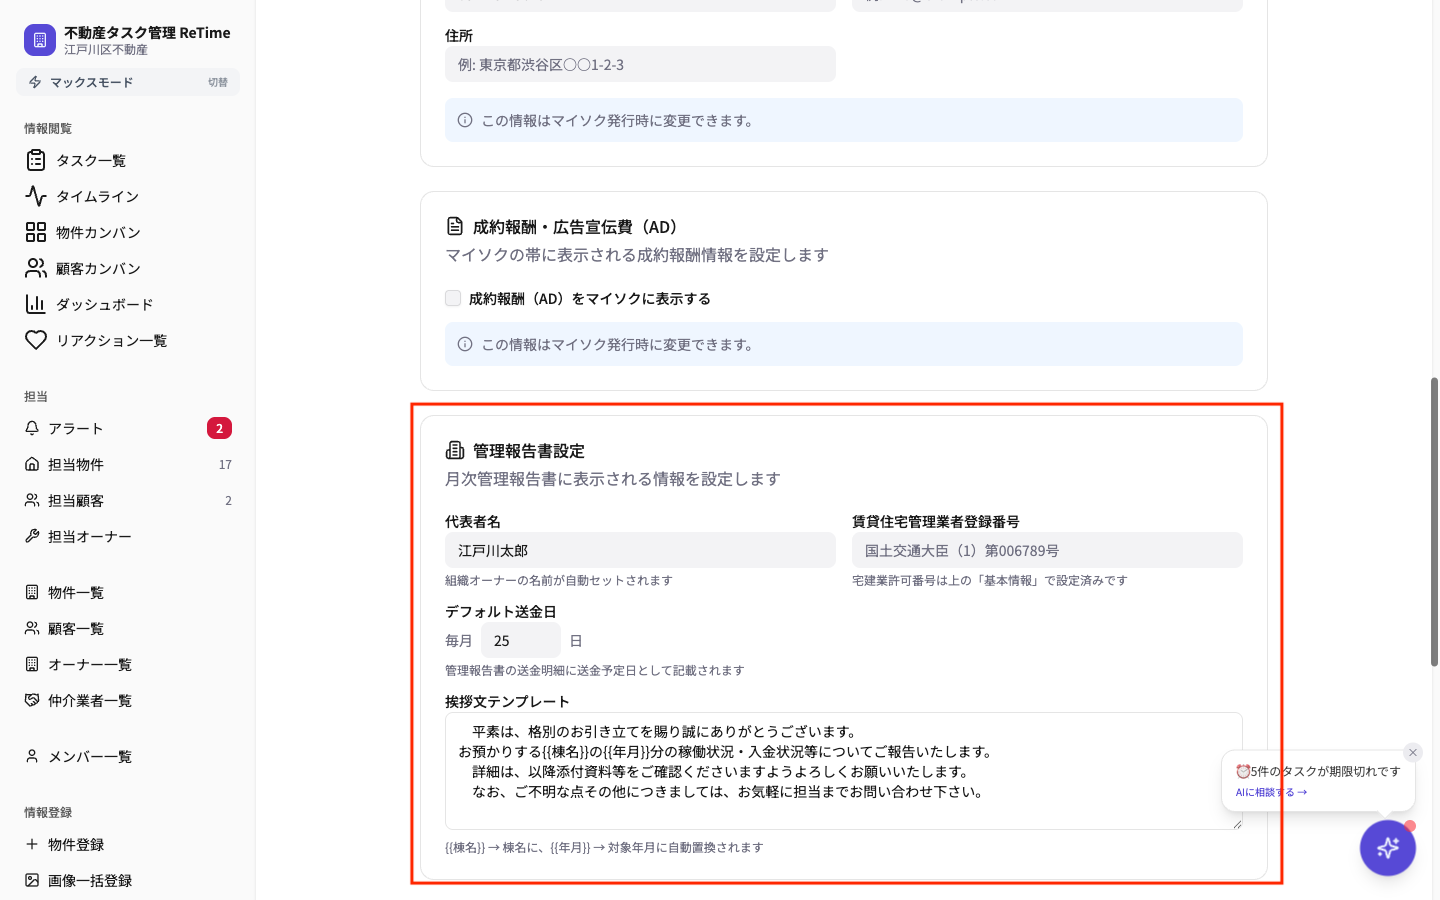The width and height of the screenshot is (1440, 900).
Task: Click the 代表者名 field with 江戸川太郎
Action: 640,550
